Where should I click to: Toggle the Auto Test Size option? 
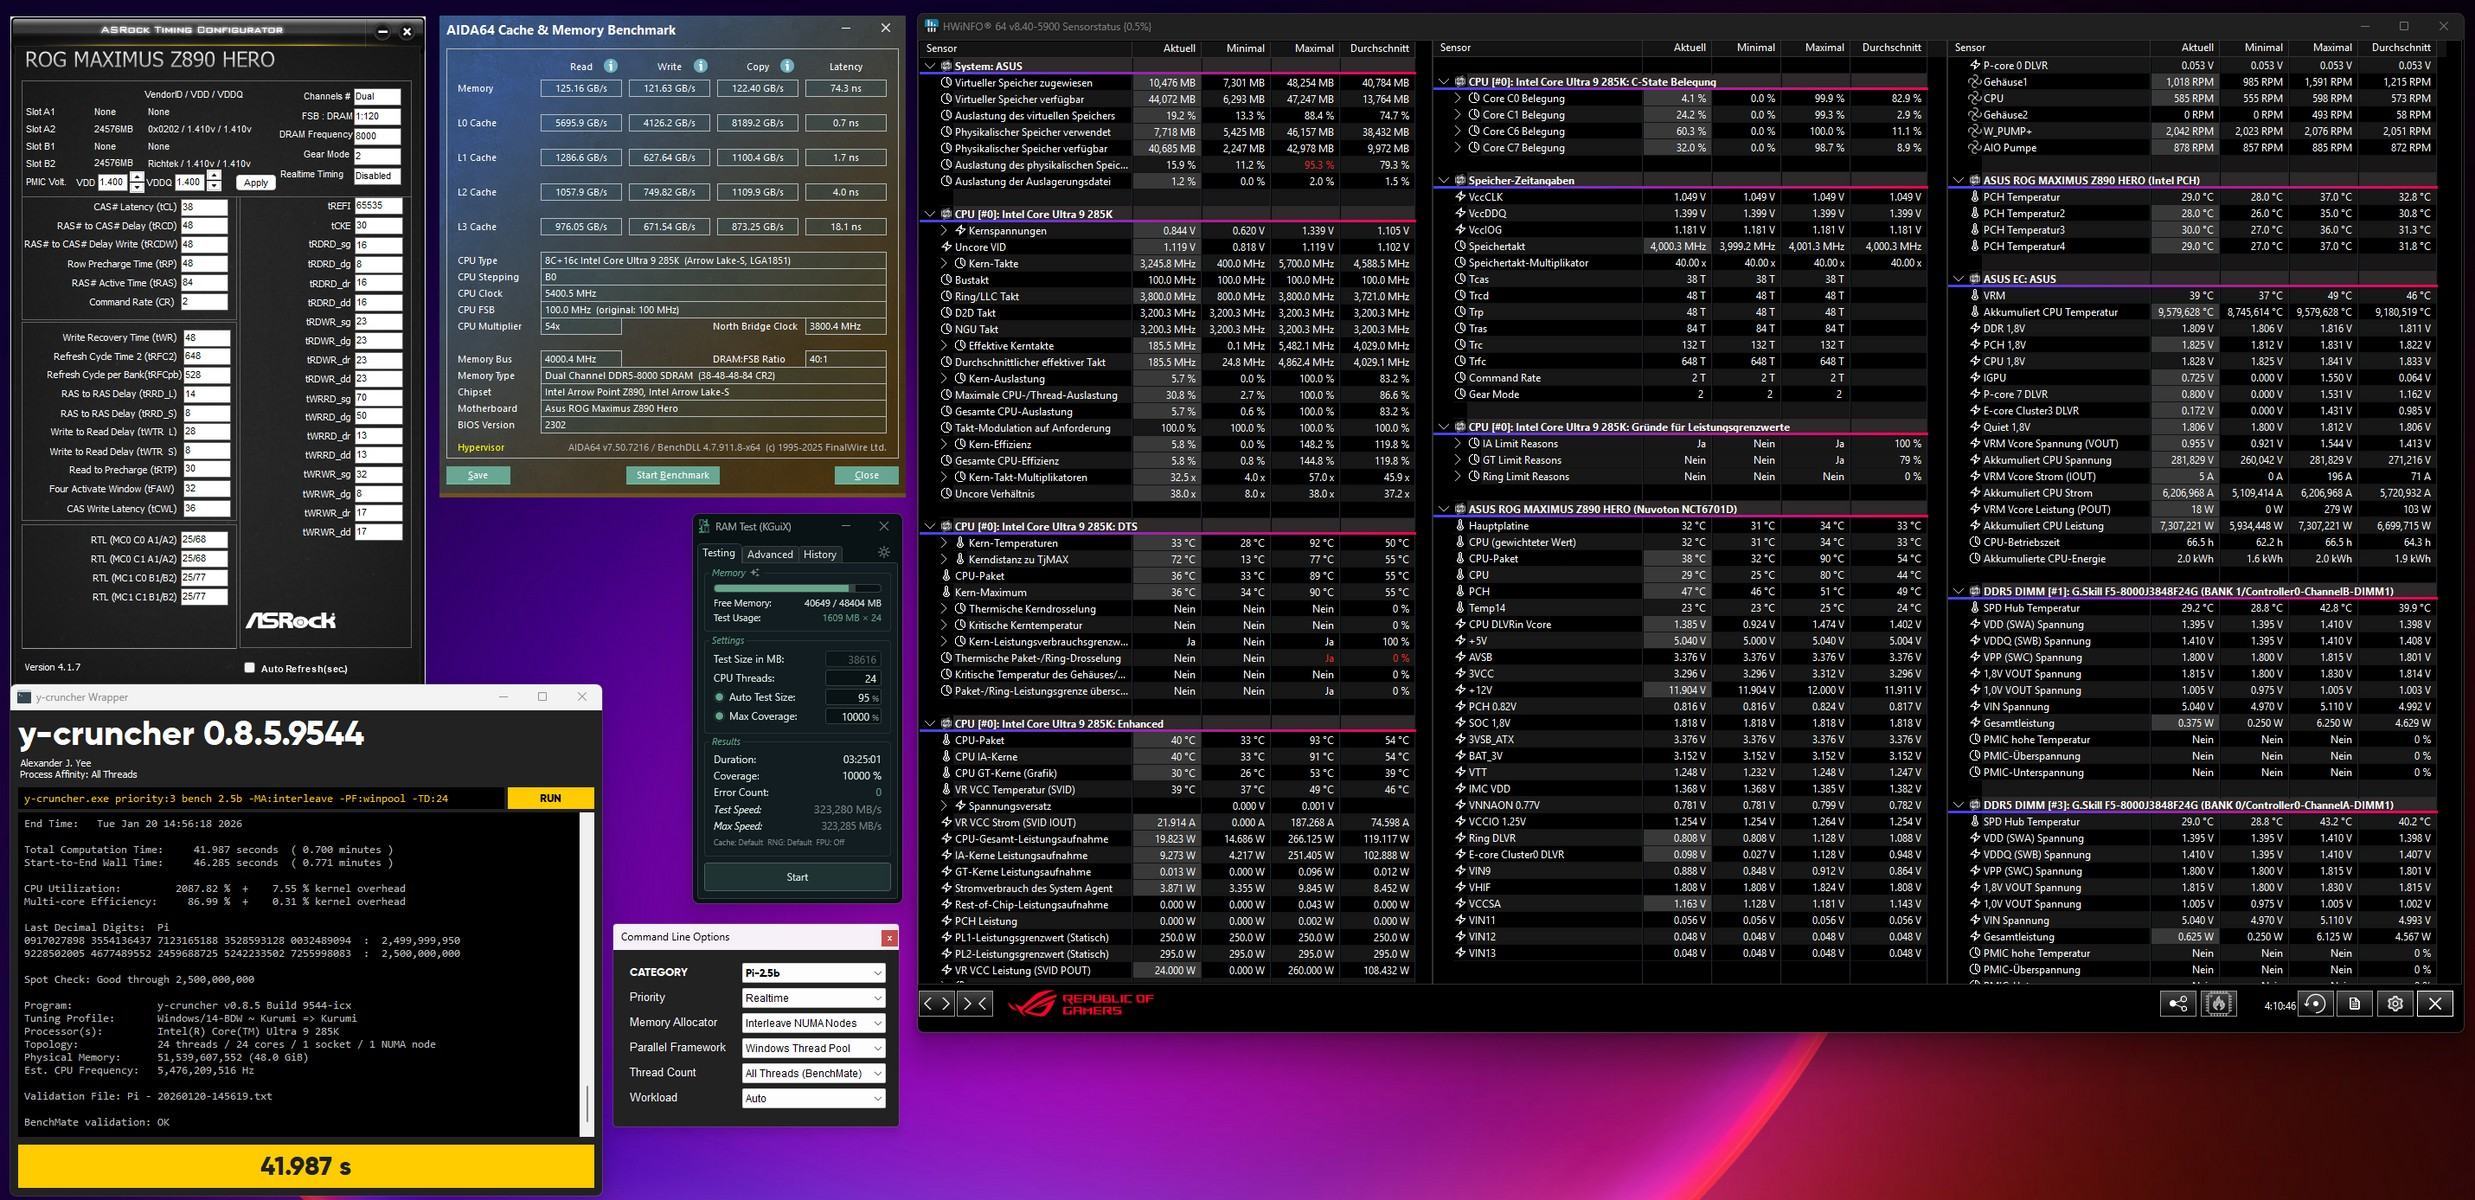(x=719, y=697)
